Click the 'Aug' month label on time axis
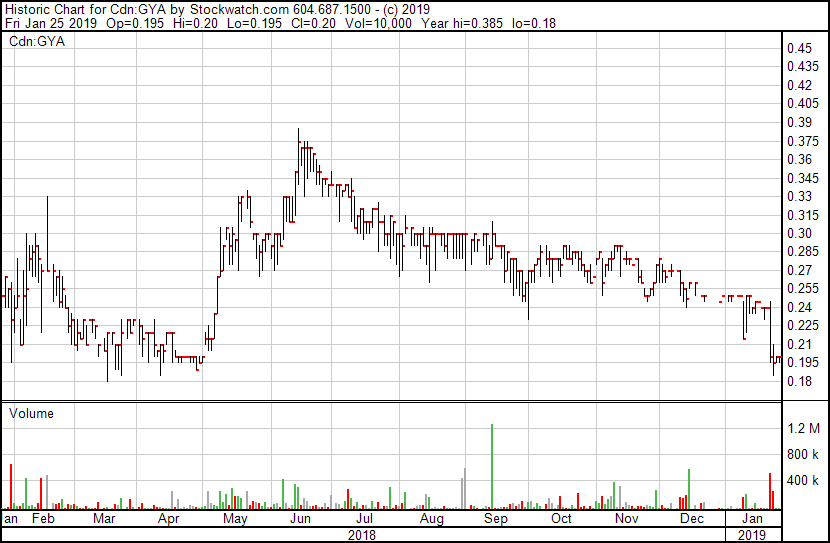The height and width of the screenshot is (543, 830). [x=431, y=519]
